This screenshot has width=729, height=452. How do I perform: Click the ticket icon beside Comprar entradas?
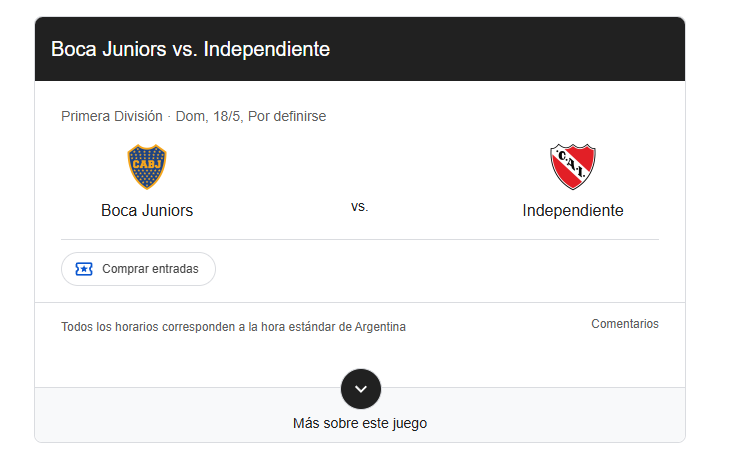coord(84,269)
